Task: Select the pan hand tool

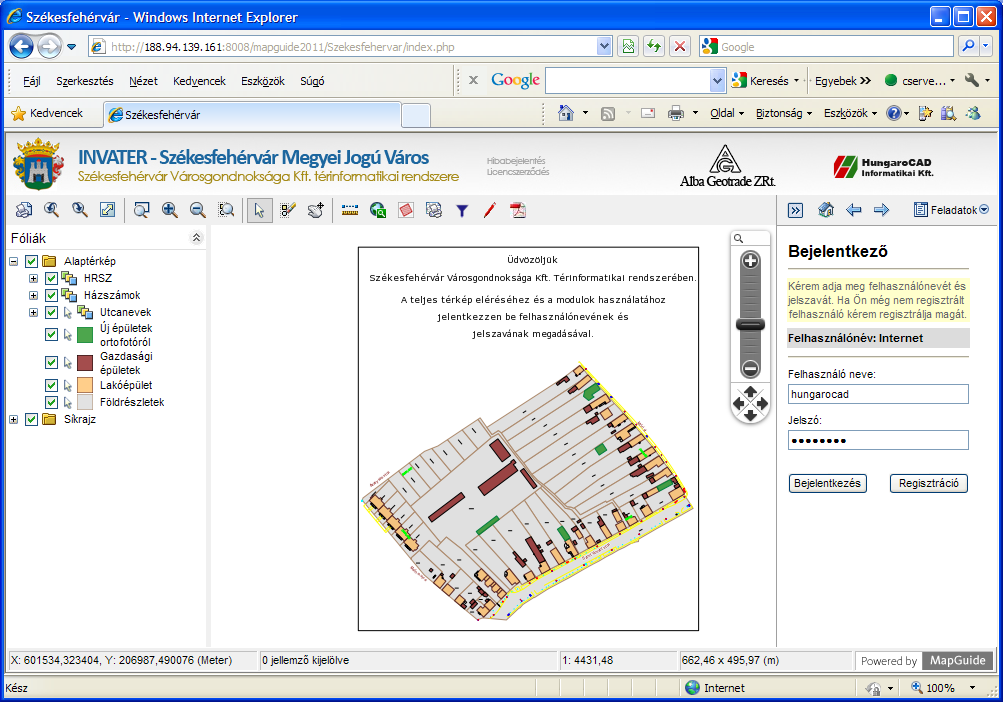Action: (316, 210)
